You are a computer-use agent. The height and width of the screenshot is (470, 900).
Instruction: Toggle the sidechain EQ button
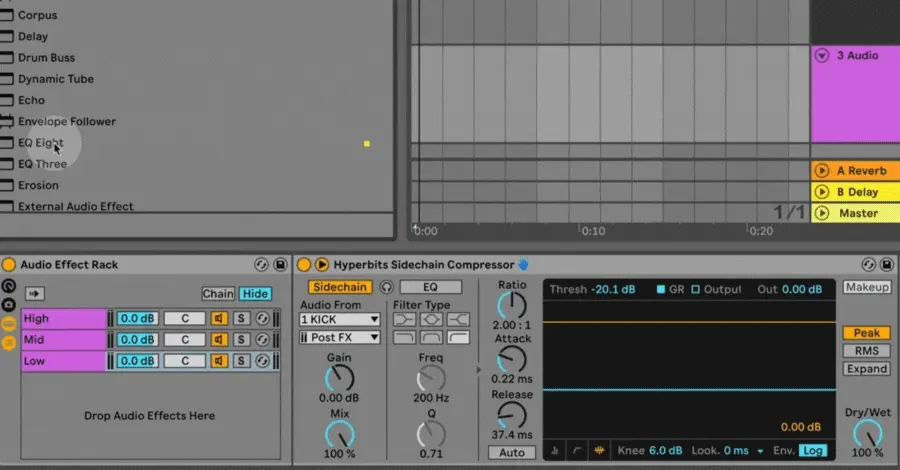coord(430,287)
